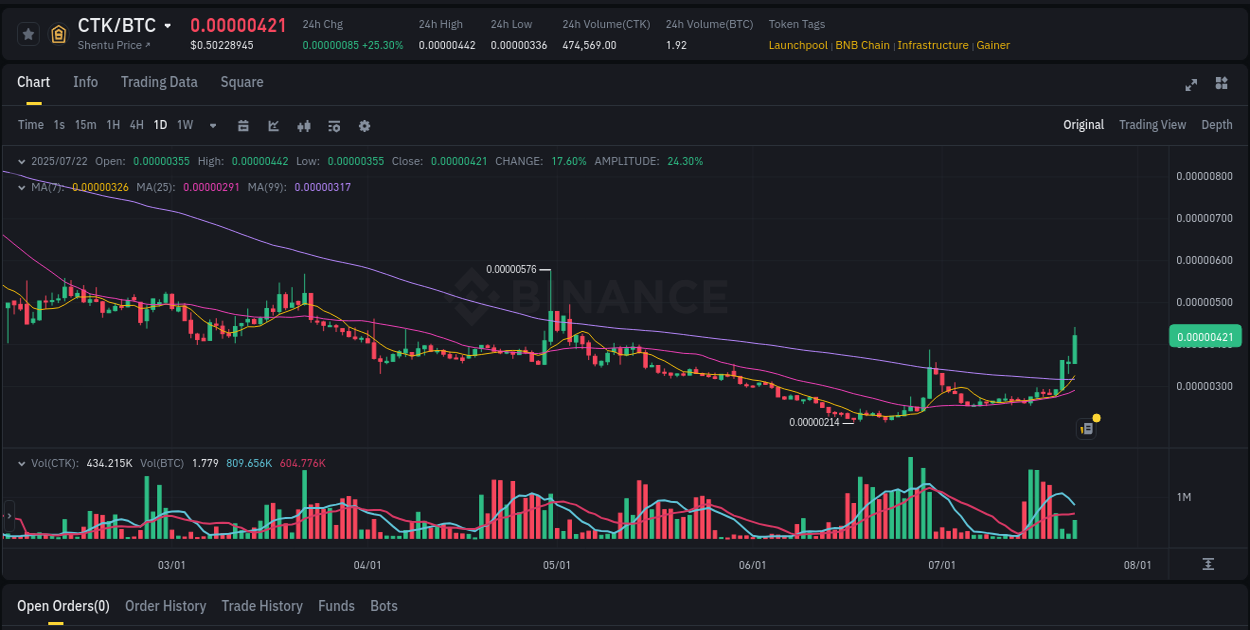Collapse the volume indicator panel
Image resolution: width=1250 pixels, height=630 pixels.
coord(22,462)
